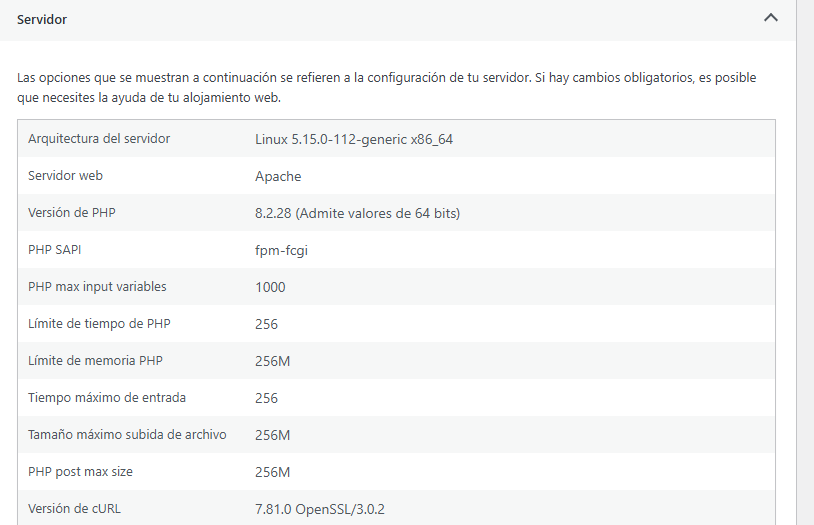The image size is (814, 525).
Task: Click the 8.2.28 PHP version value
Action: coord(357,213)
